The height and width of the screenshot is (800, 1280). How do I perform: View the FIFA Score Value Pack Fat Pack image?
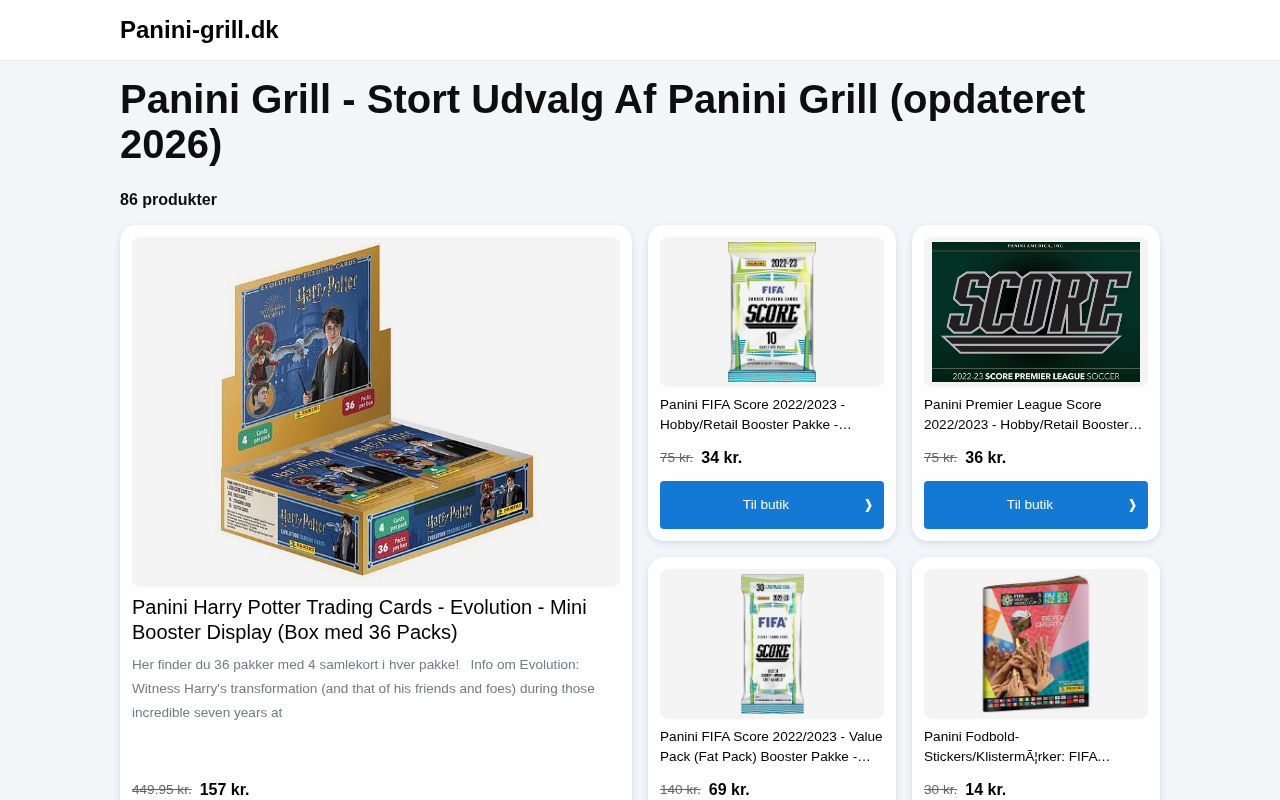772,644
